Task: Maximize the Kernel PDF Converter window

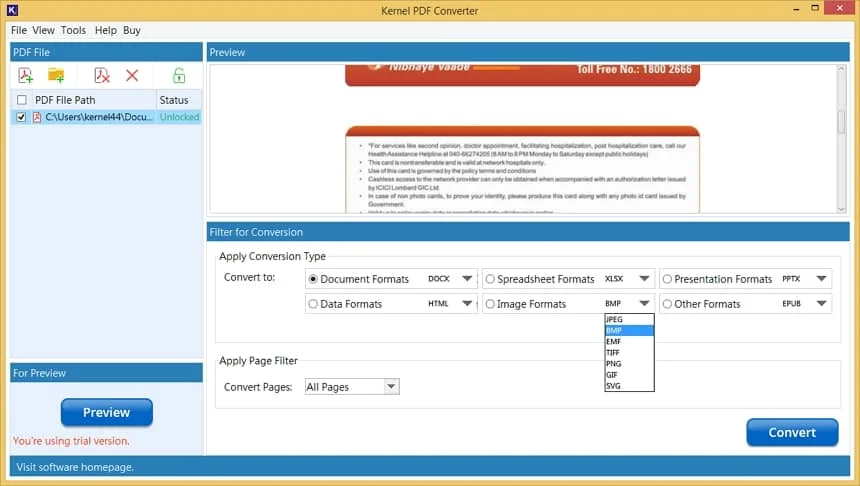Action: [x=815, y=8]
